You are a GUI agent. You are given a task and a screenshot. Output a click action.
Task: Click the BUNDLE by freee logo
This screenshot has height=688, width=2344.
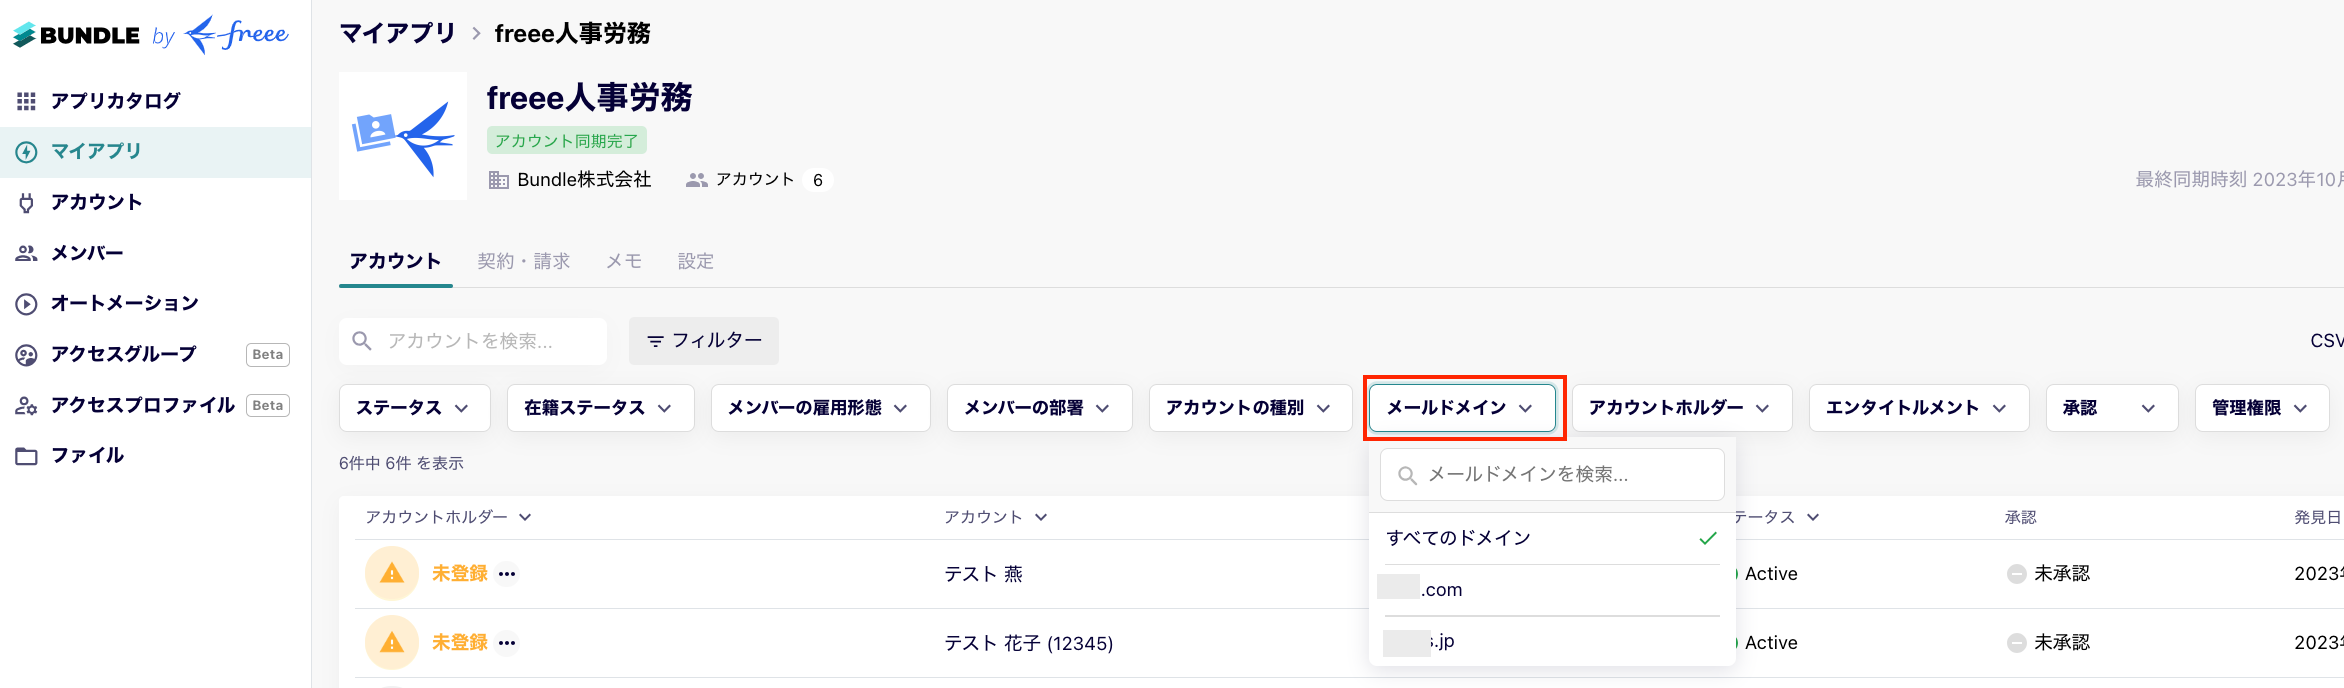[150, 35]
